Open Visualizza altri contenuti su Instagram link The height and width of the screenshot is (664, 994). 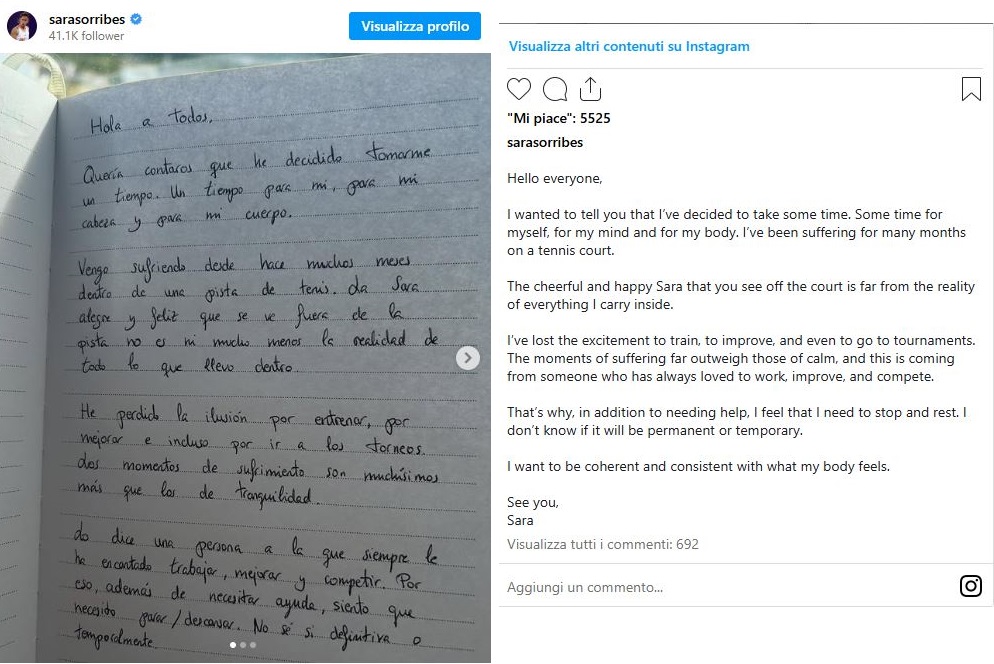(x=629, y=46)
